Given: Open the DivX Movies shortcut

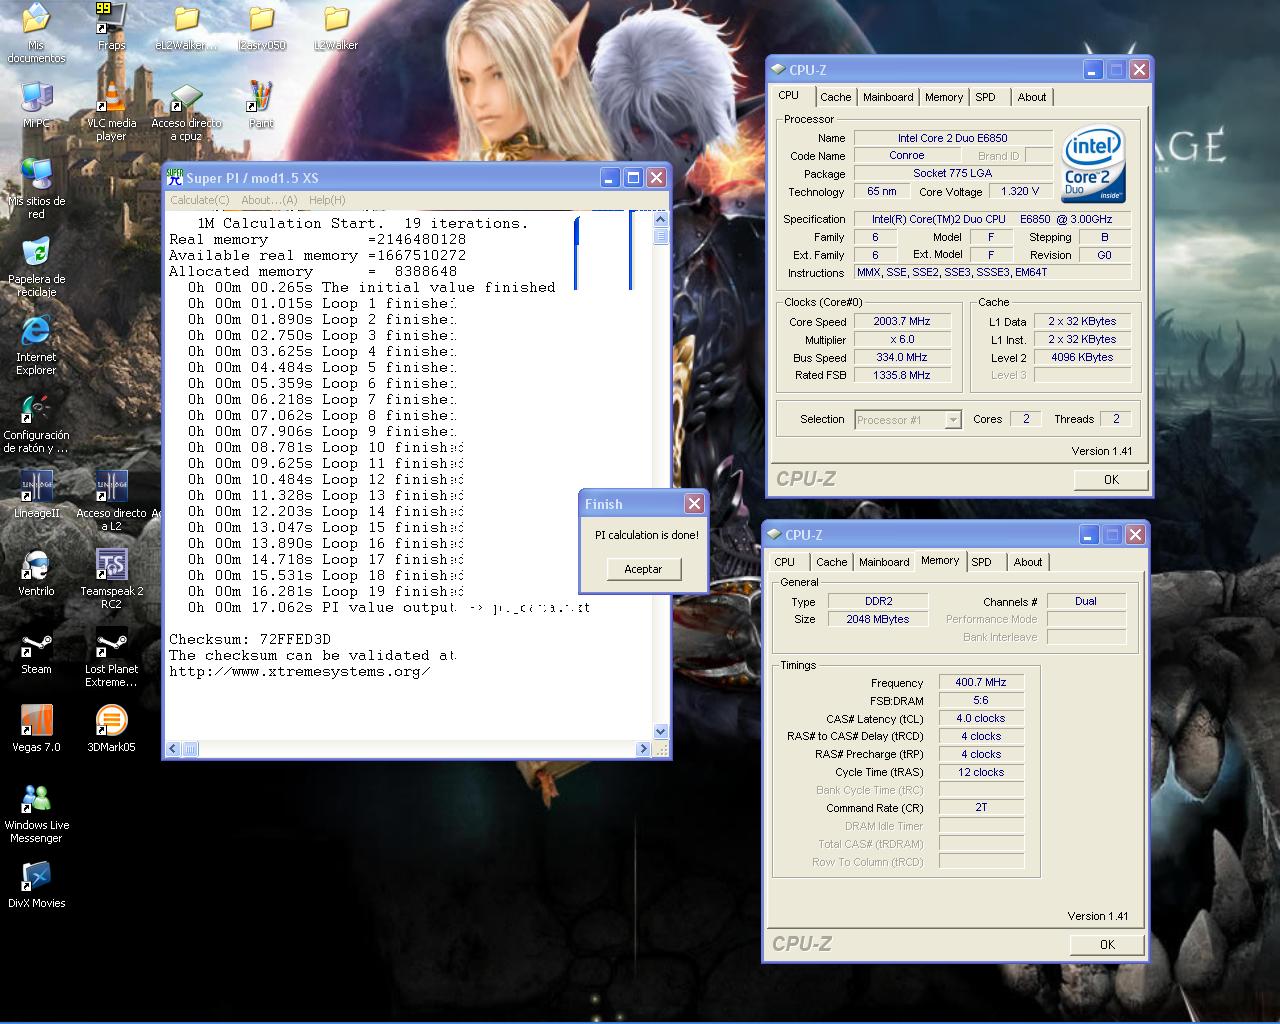Looking at the screenshot, I should pos(36,878).
